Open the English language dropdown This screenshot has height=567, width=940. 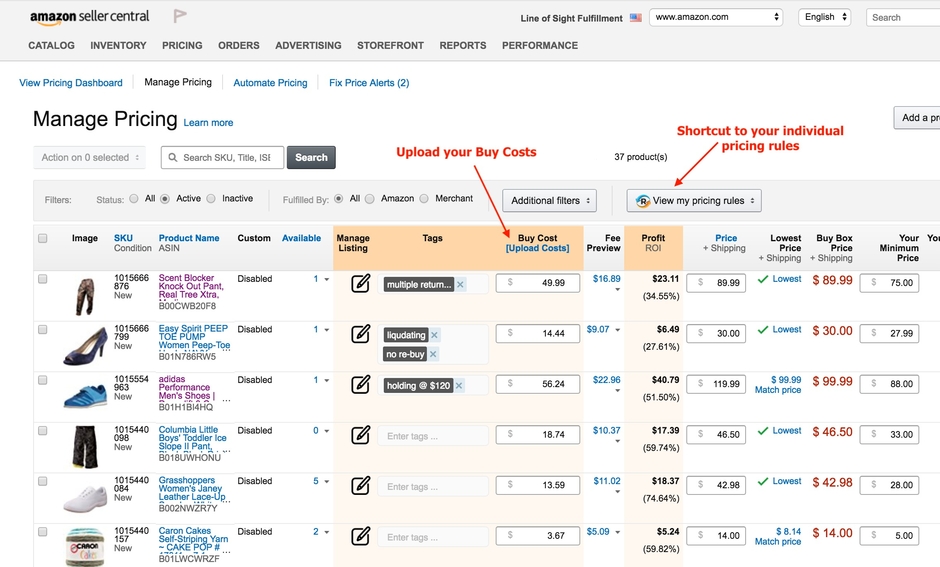click(x=824, y=17)
